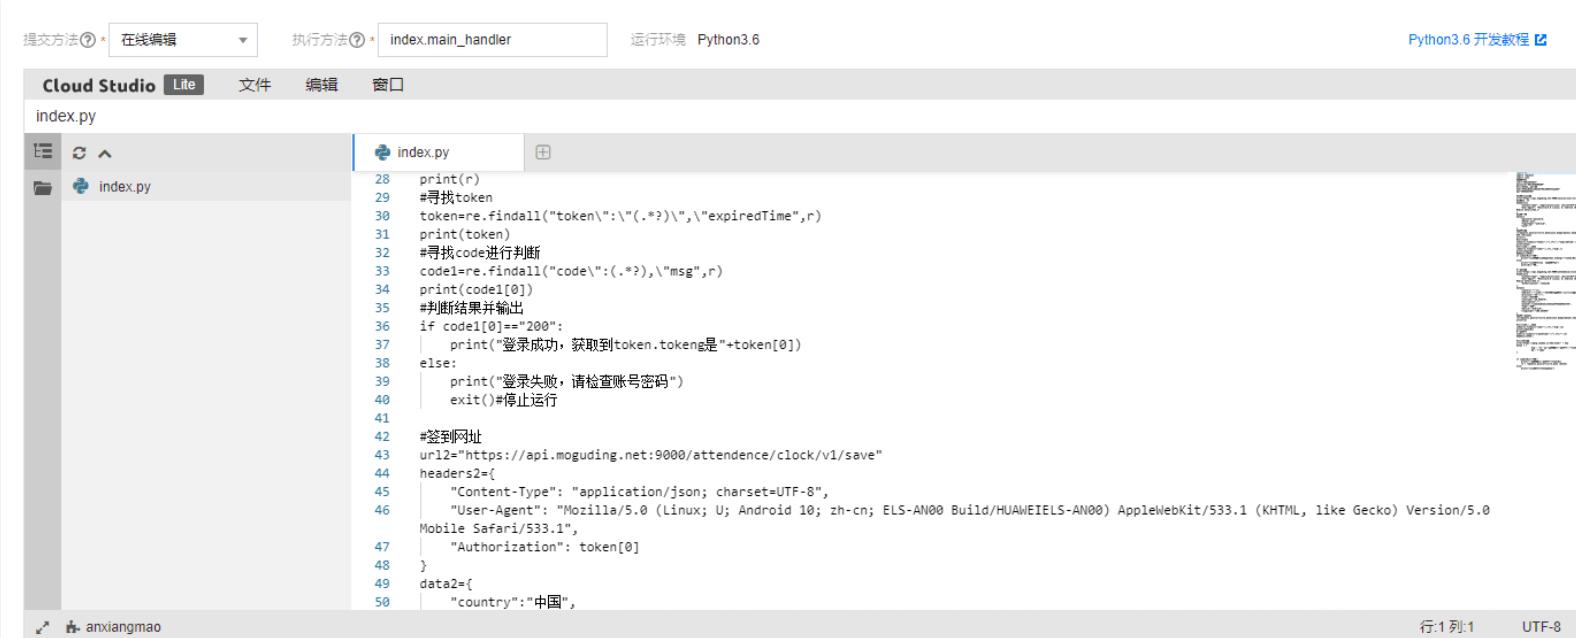Refresh the file explorer
The width and height of the screenshot is (1576, 638).
coord(79,153)
